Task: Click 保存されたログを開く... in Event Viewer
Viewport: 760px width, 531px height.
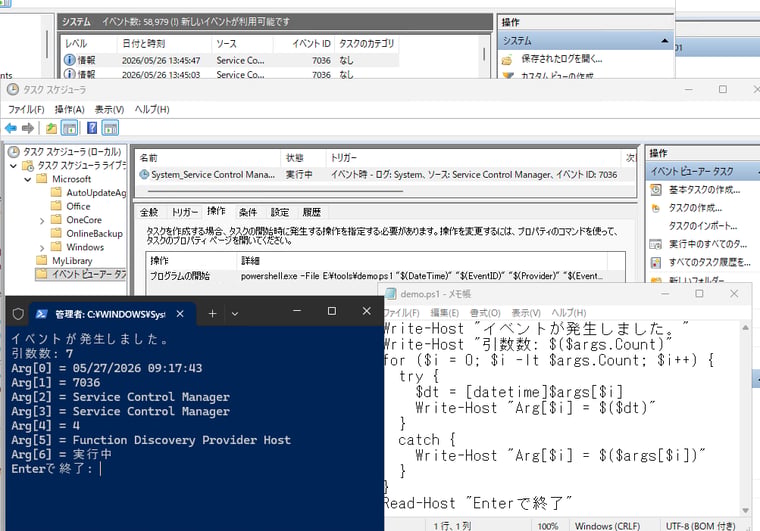Action: click(x=562, y=59)
